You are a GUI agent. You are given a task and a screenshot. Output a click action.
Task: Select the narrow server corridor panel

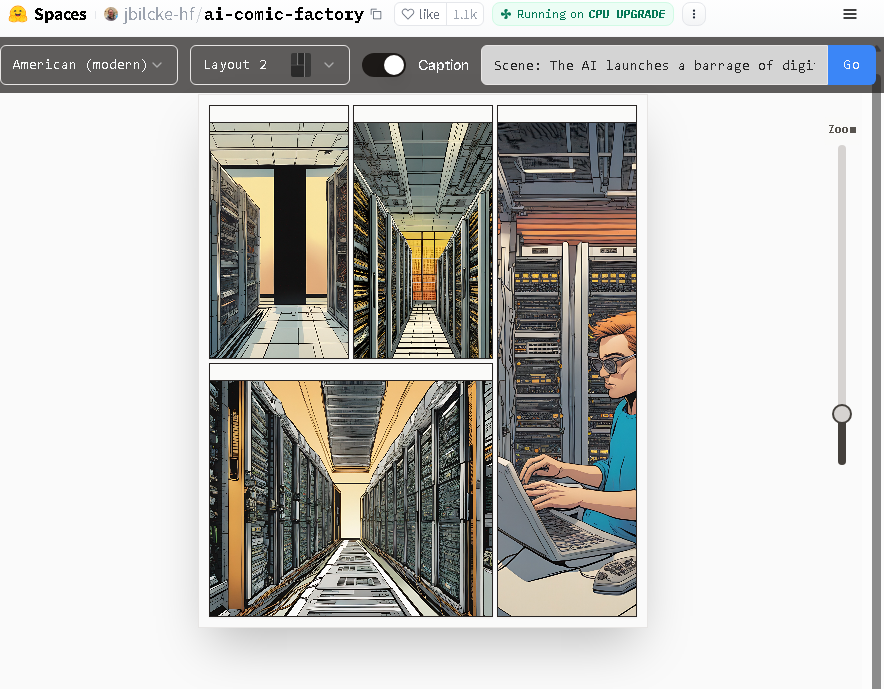[423, 240]
